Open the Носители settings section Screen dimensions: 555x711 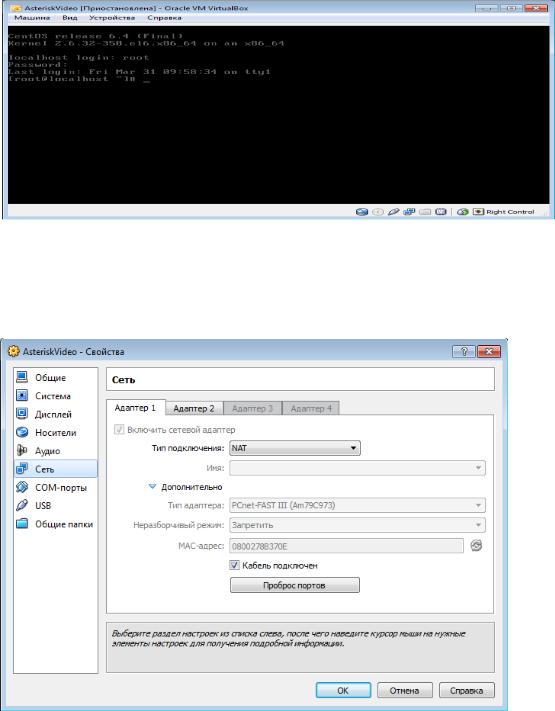click(56, 433)
